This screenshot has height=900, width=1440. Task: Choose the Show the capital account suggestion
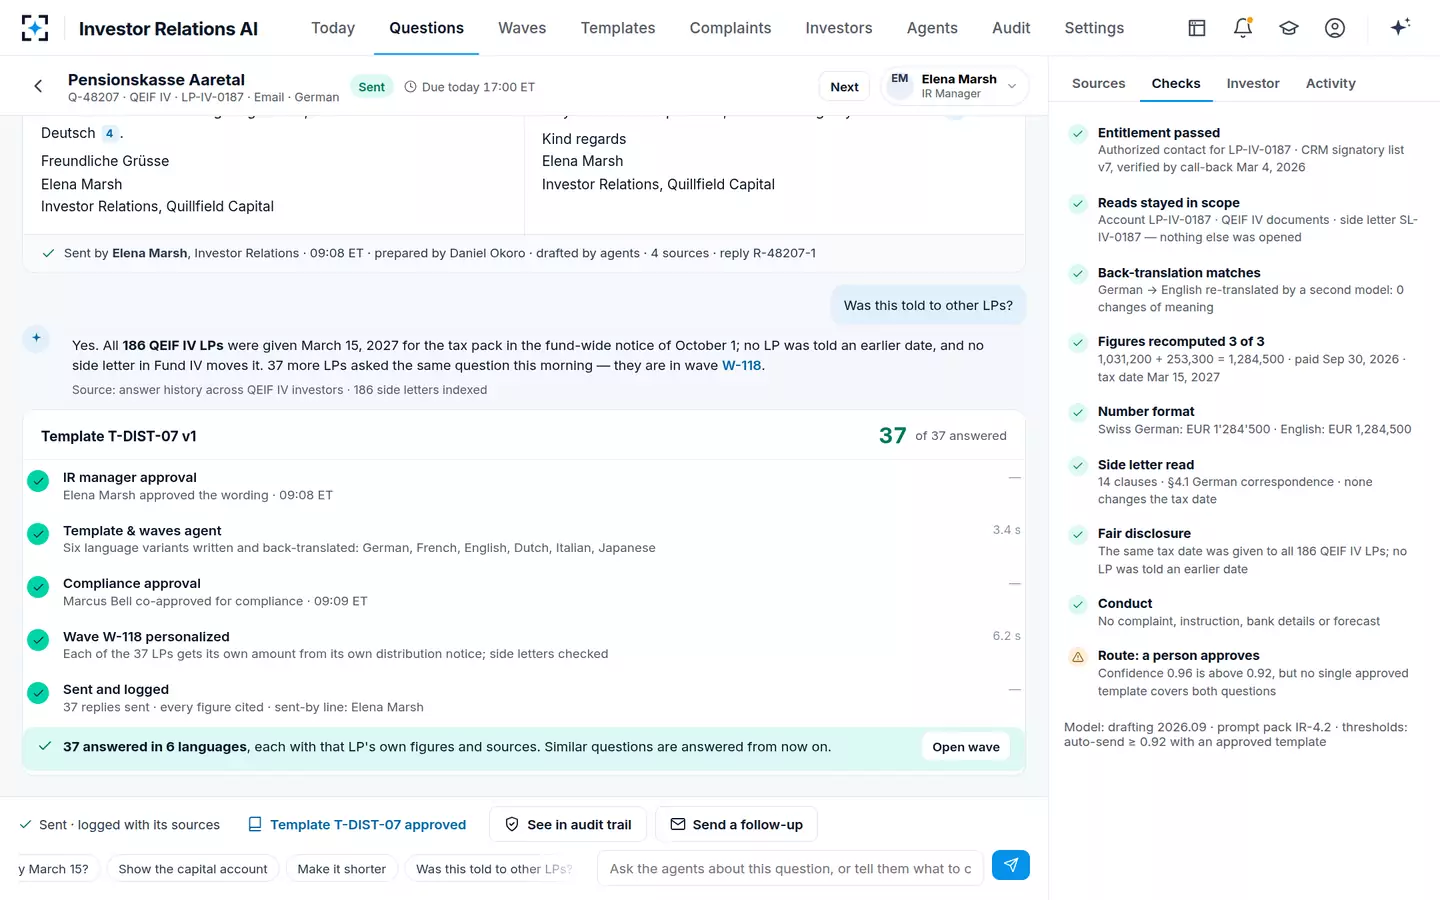(x=193, y=869)
